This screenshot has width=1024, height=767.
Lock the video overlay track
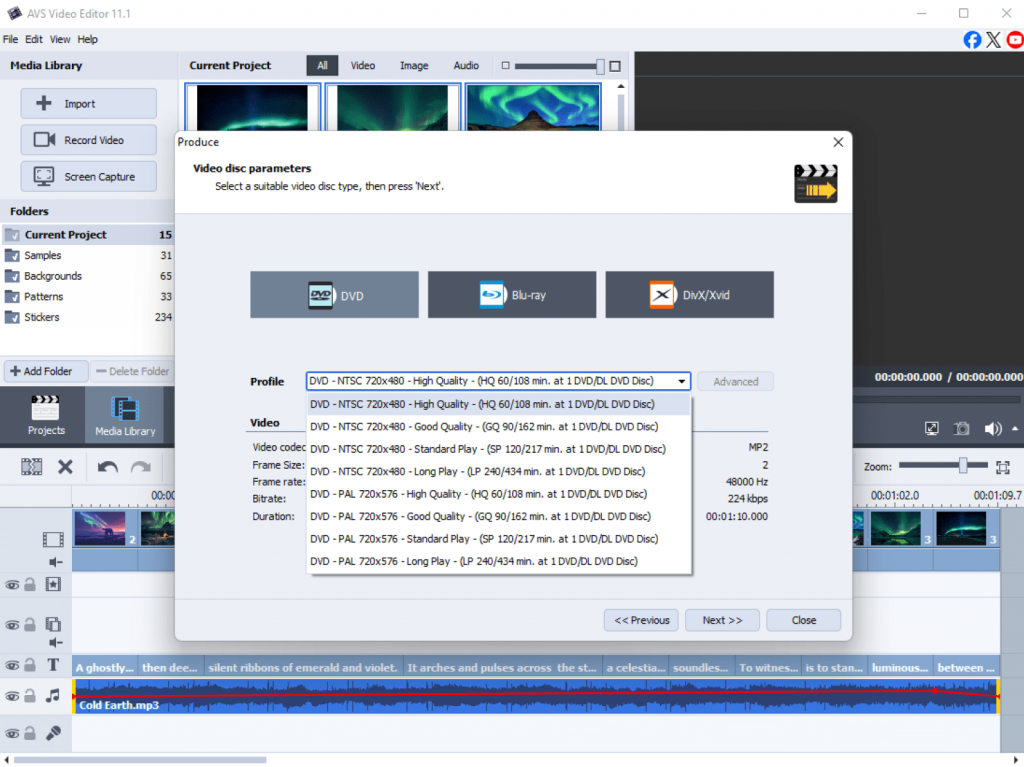click(x=30, y=625)
